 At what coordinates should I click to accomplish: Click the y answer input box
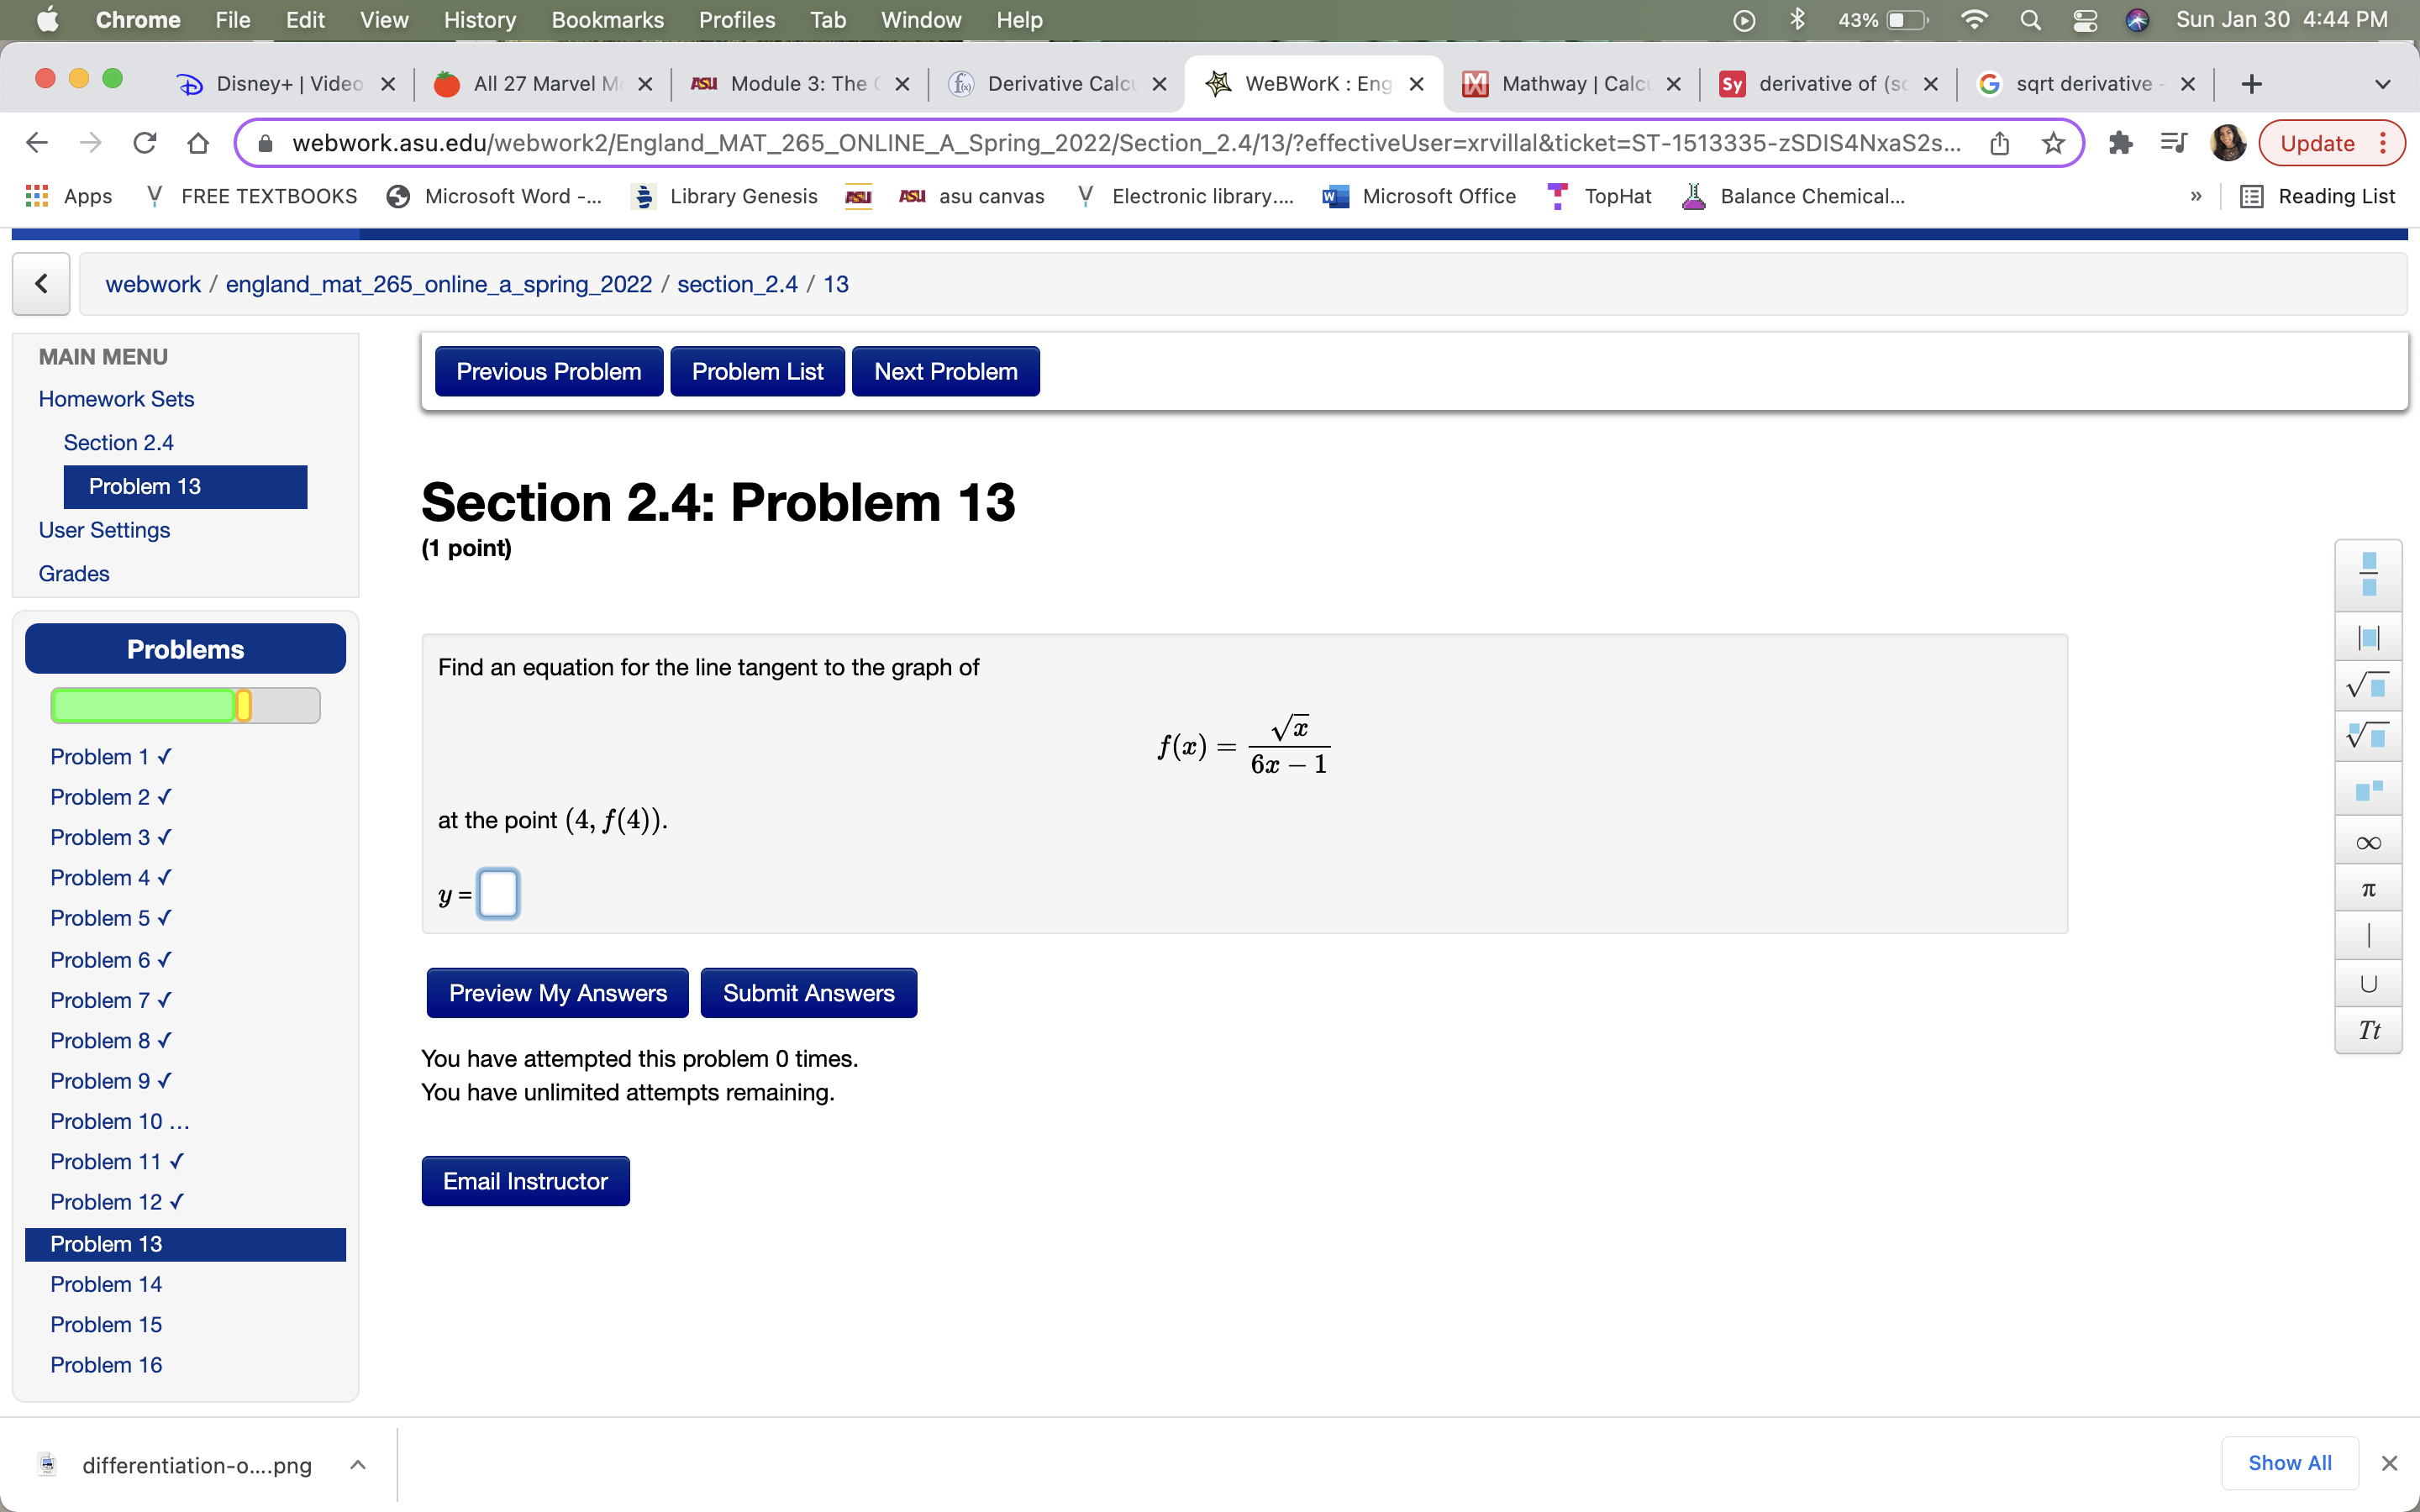498,893
